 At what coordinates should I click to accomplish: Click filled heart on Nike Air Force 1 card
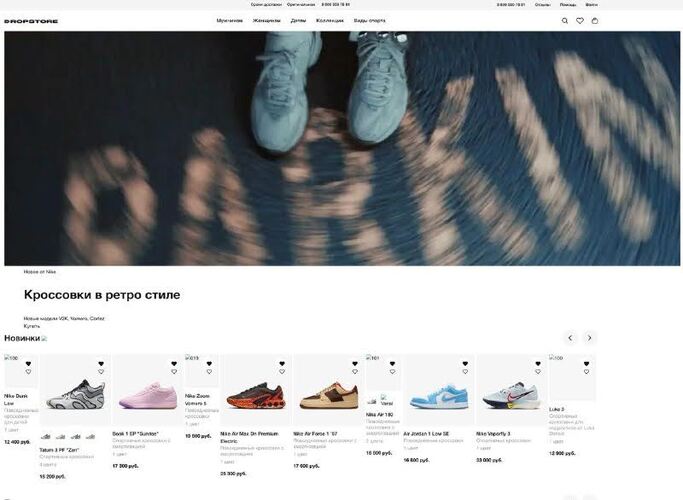(355, 364)
